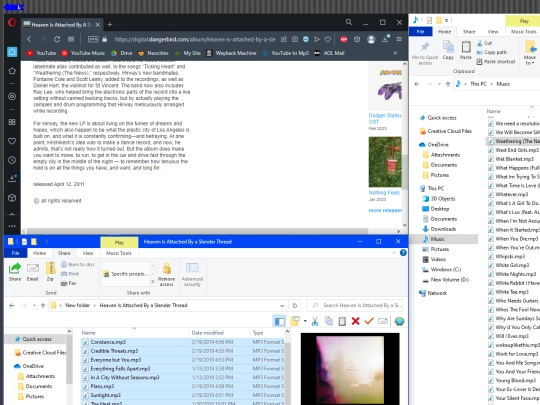Select Everything Falls Apart.mp3 file

coord(183,368)
